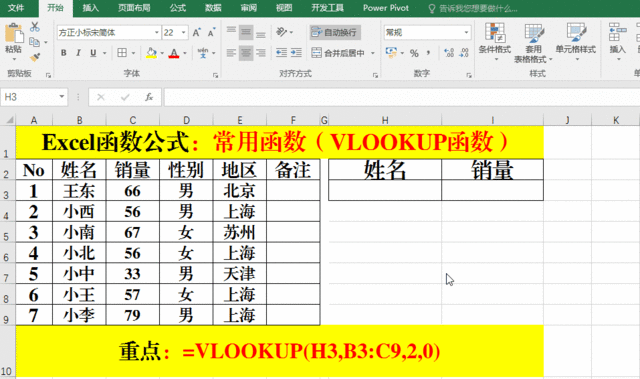Screen dimensions: 640x379
Task: Click the Percent Style icon
Action: click(414, 53)
